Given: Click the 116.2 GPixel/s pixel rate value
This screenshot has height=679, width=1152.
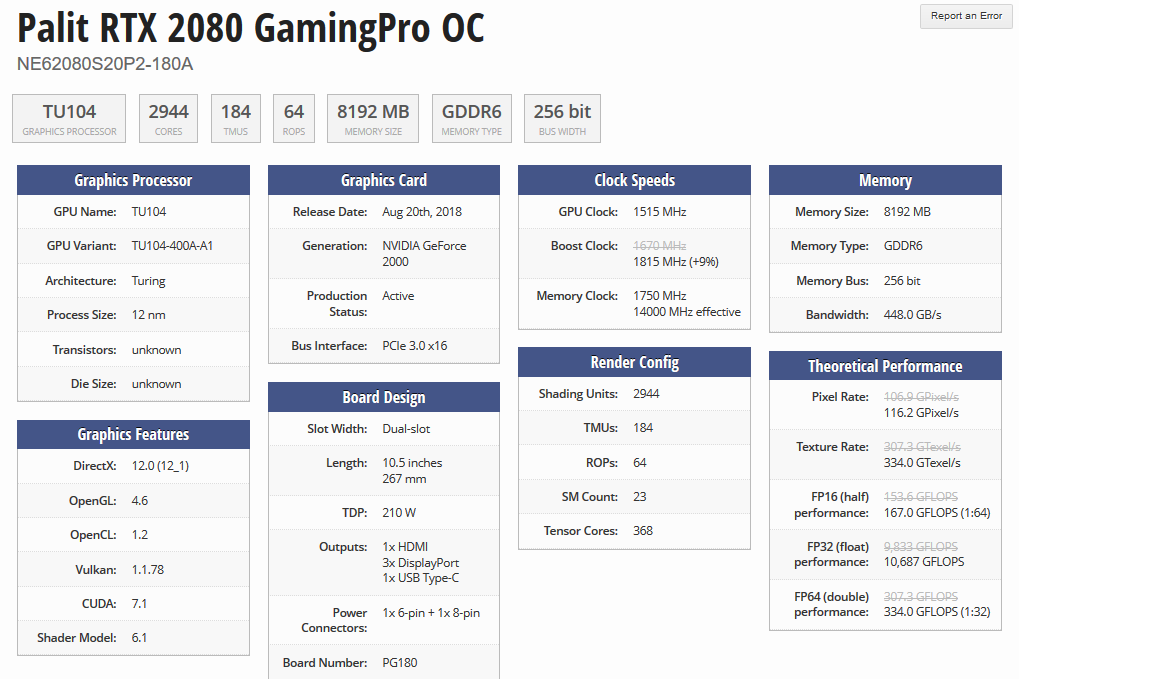Looking at the screenshot, I should (x=921, y=412).
